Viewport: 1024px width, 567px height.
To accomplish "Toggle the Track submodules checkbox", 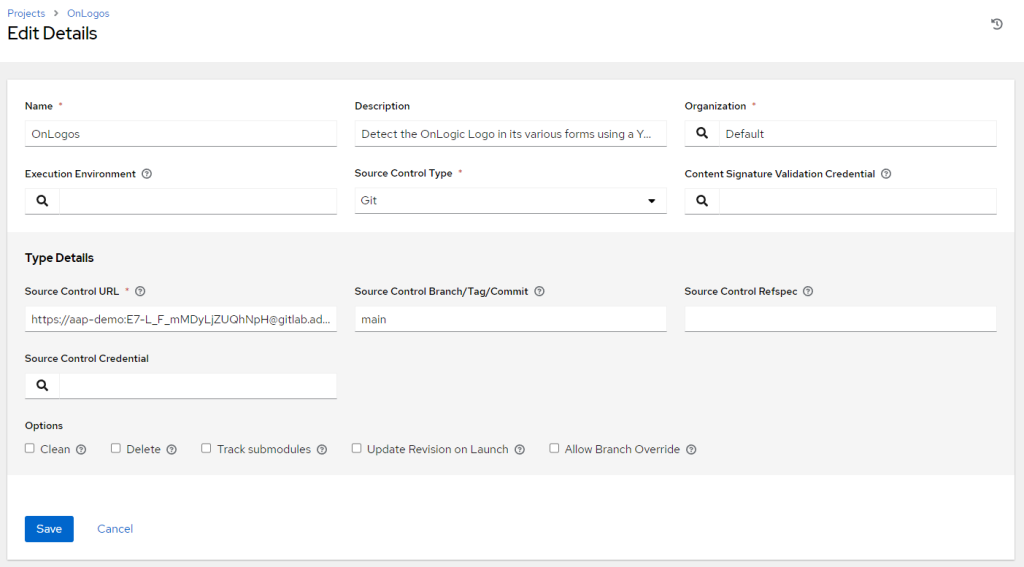I will [206, 449].
